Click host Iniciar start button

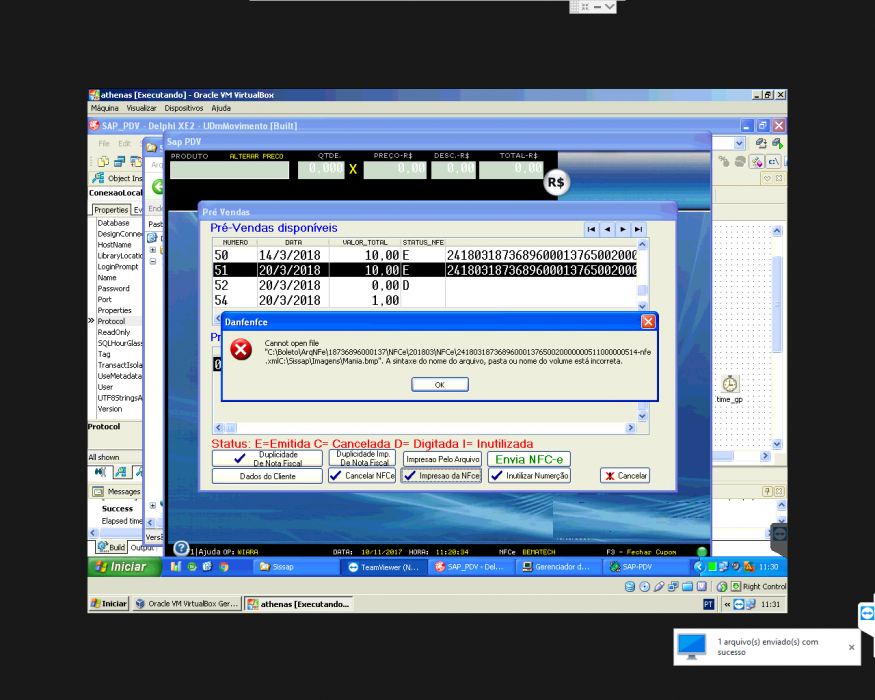(109, 604)
